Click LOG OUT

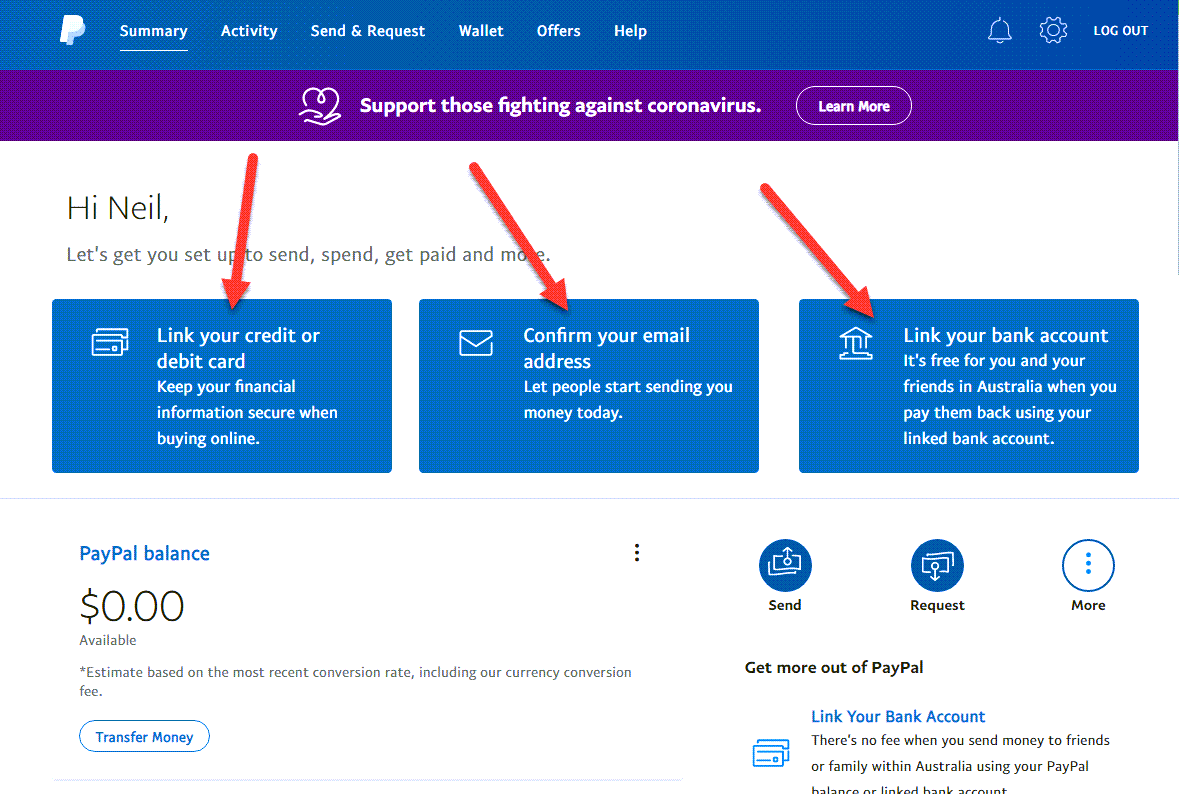pos(1120,31)
